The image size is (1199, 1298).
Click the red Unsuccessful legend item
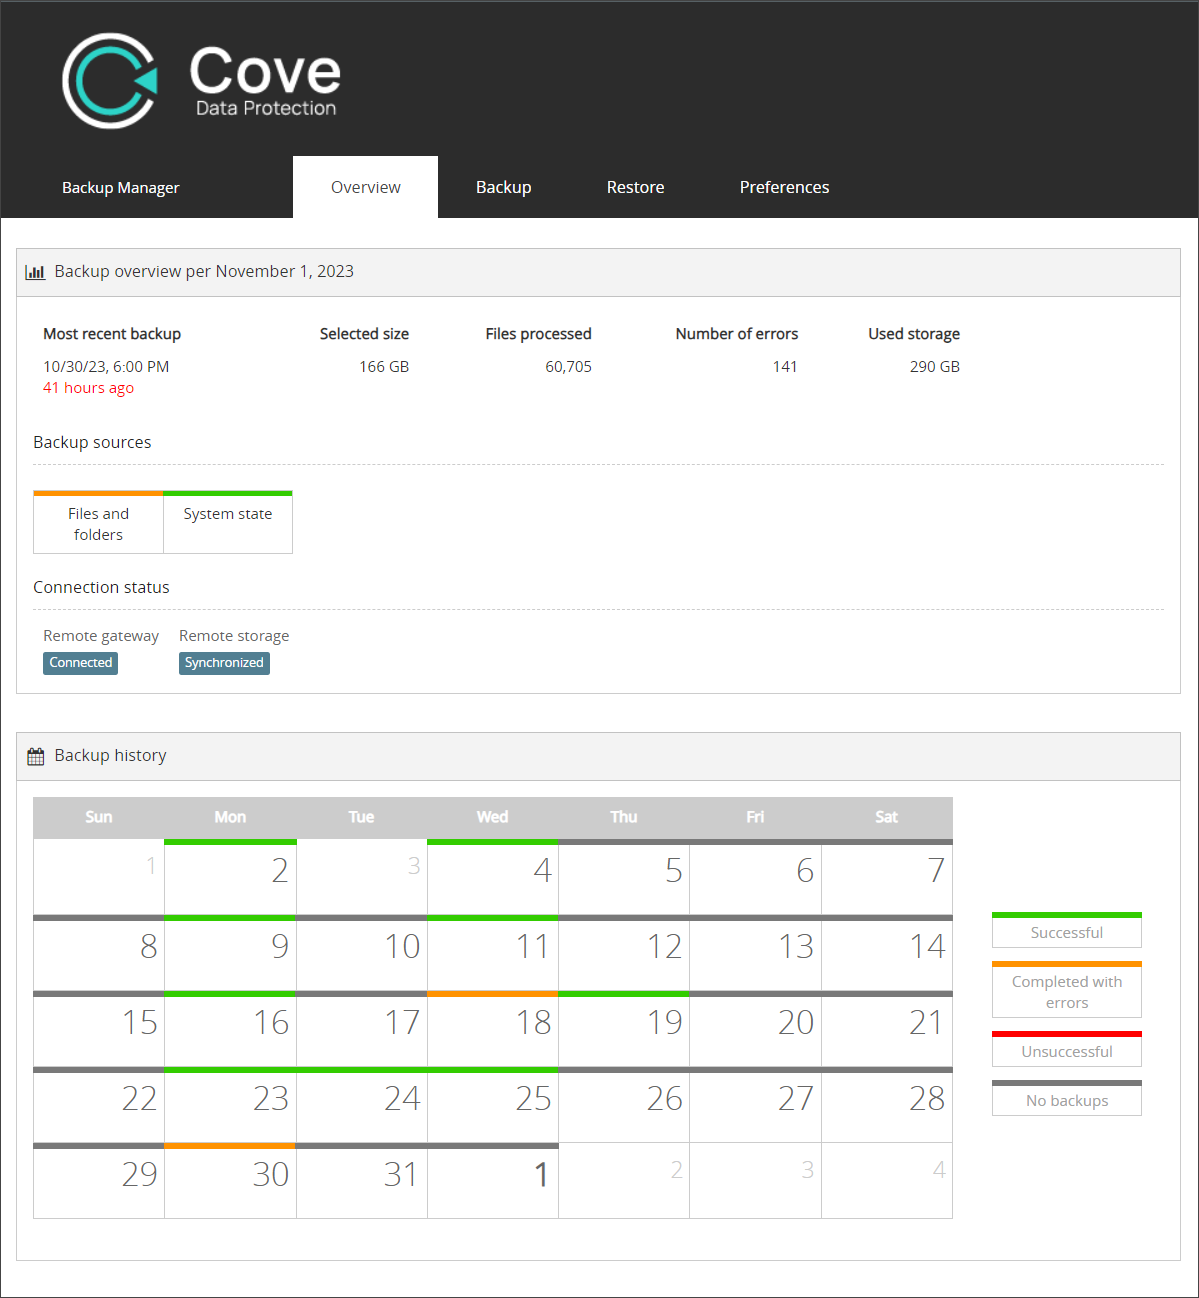(x=1066, y=1051)
